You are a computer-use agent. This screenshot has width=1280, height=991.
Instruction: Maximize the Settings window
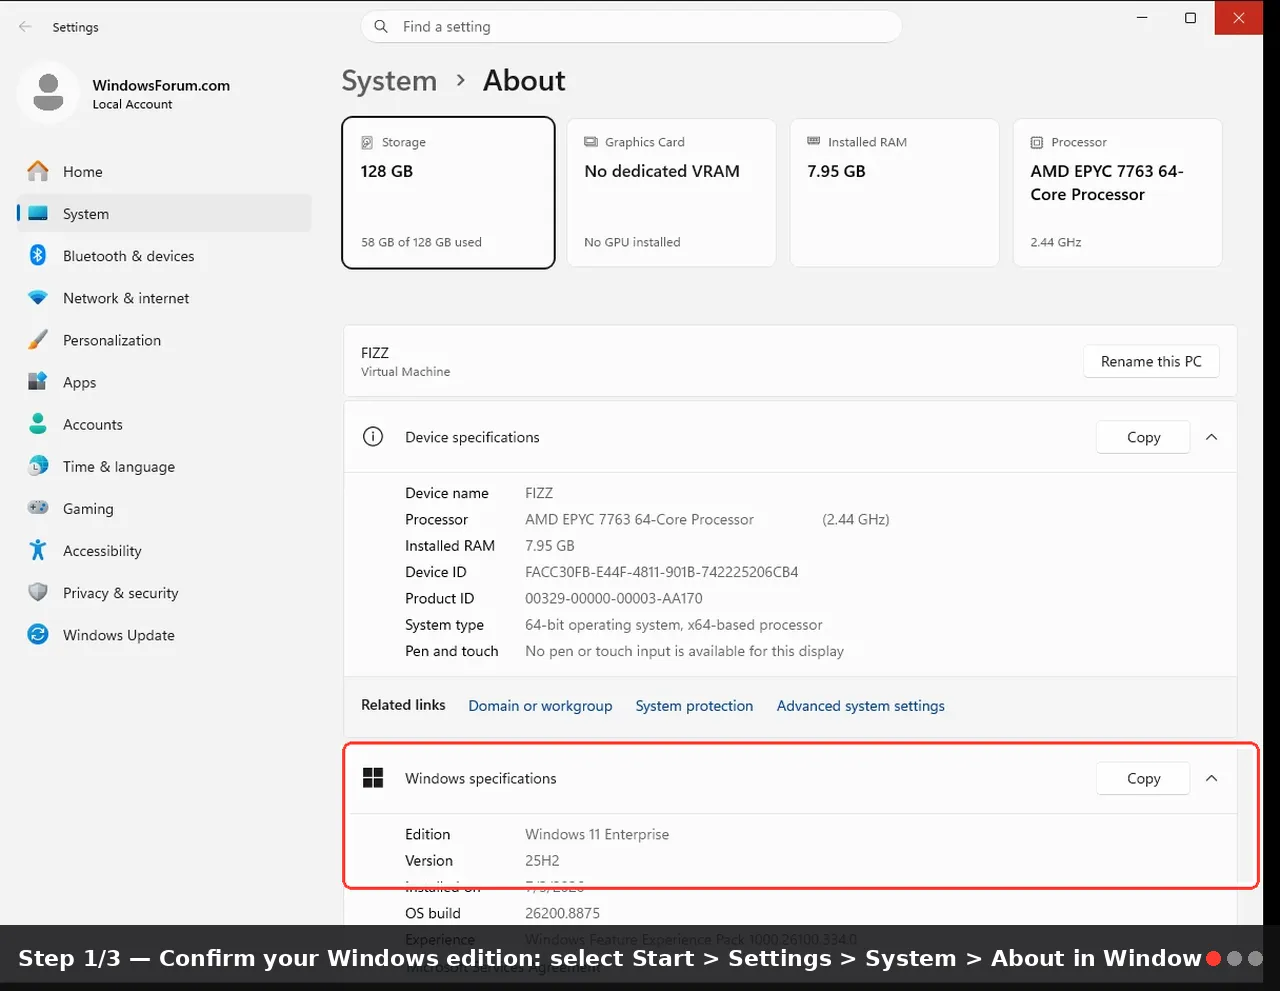click(x=1190, y=18)
